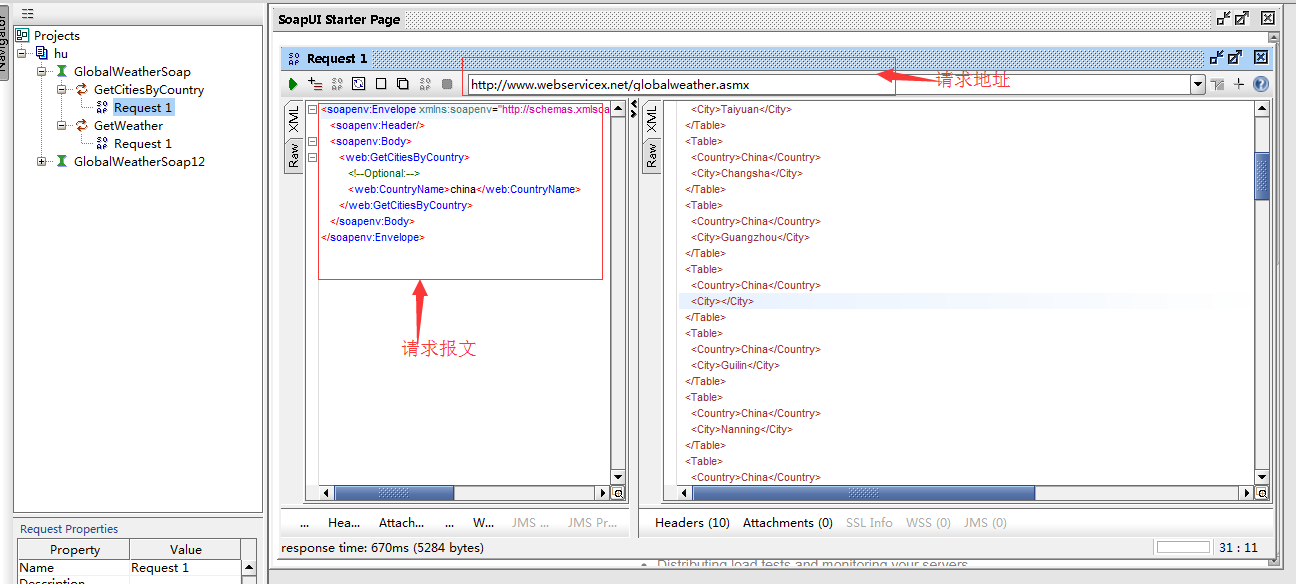Click request XML horizontal scrollbar thumb

[393, 493]
